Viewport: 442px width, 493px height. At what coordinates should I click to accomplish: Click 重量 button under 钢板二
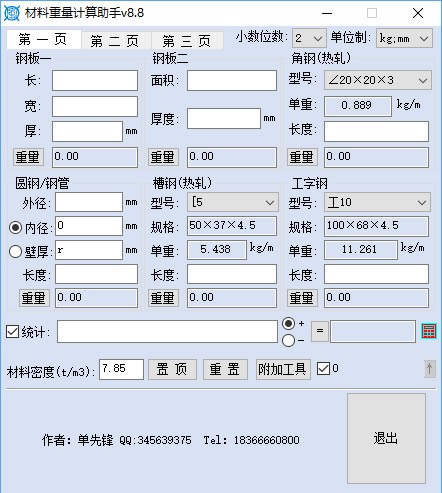click(163, 157)
